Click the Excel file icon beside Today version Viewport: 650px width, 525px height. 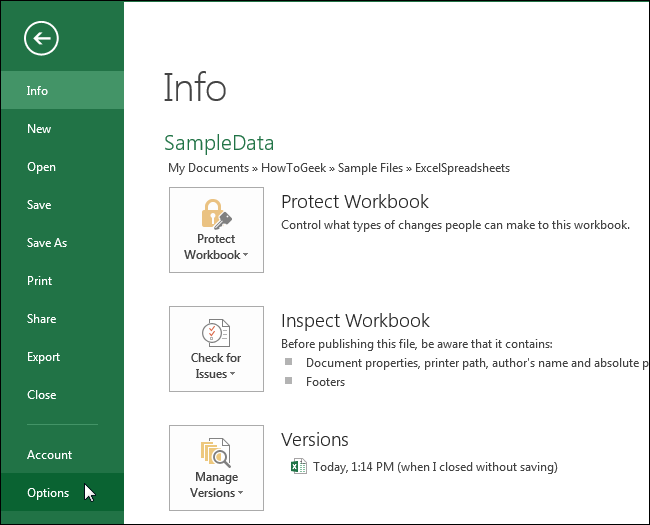(297, 466)
